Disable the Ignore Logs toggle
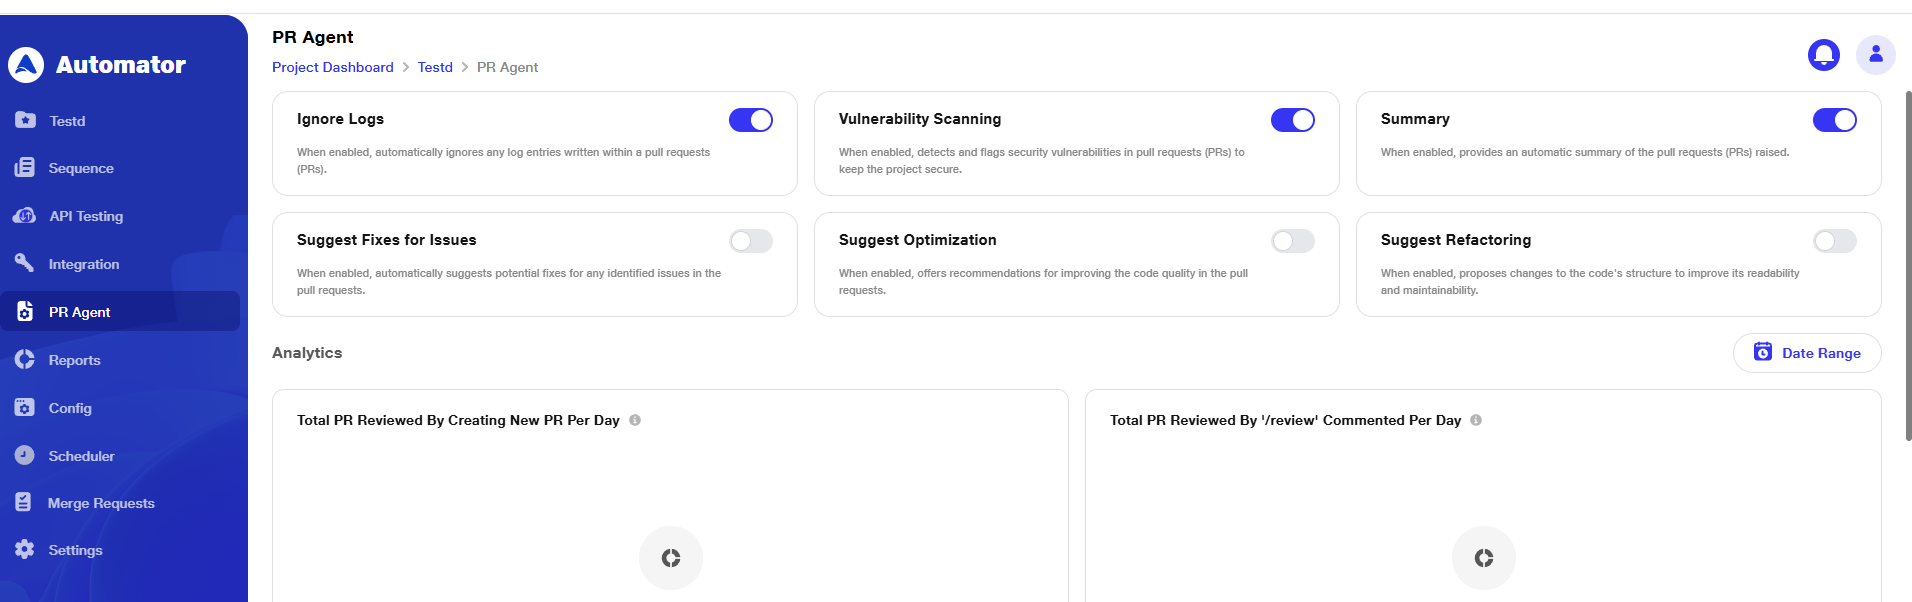The width and height of the screenshot is (1912, 602). [751, 120]
